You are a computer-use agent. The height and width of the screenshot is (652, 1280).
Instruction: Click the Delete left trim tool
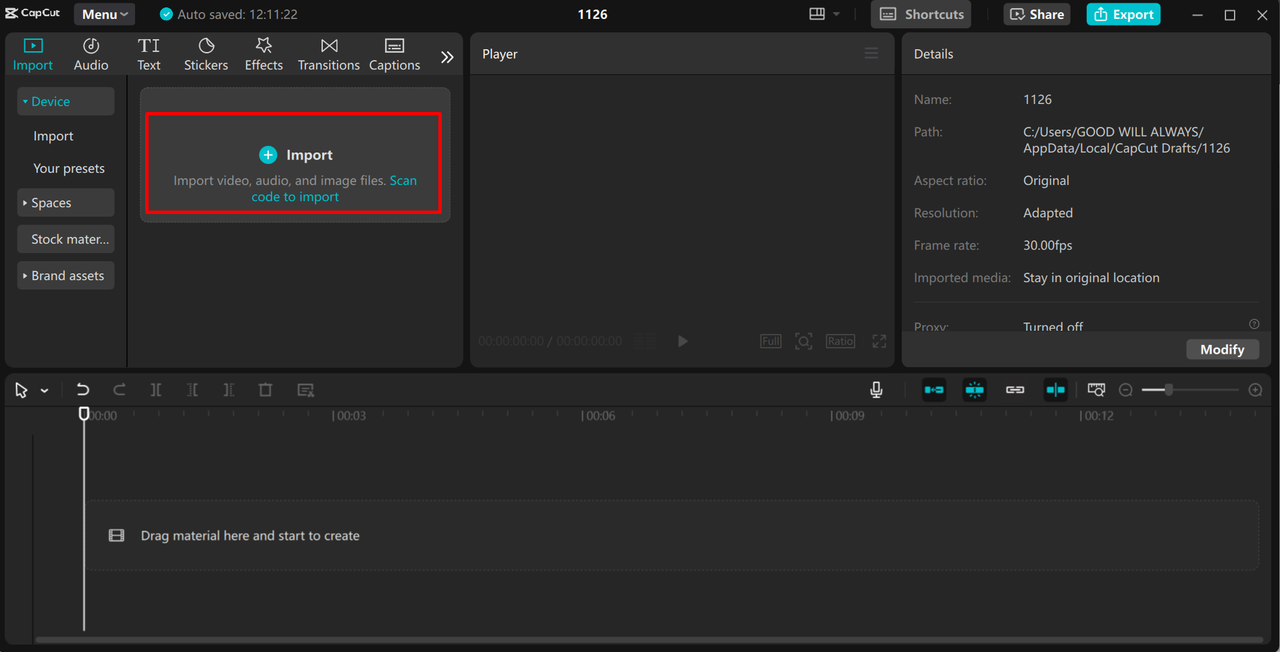coord(192,390)
